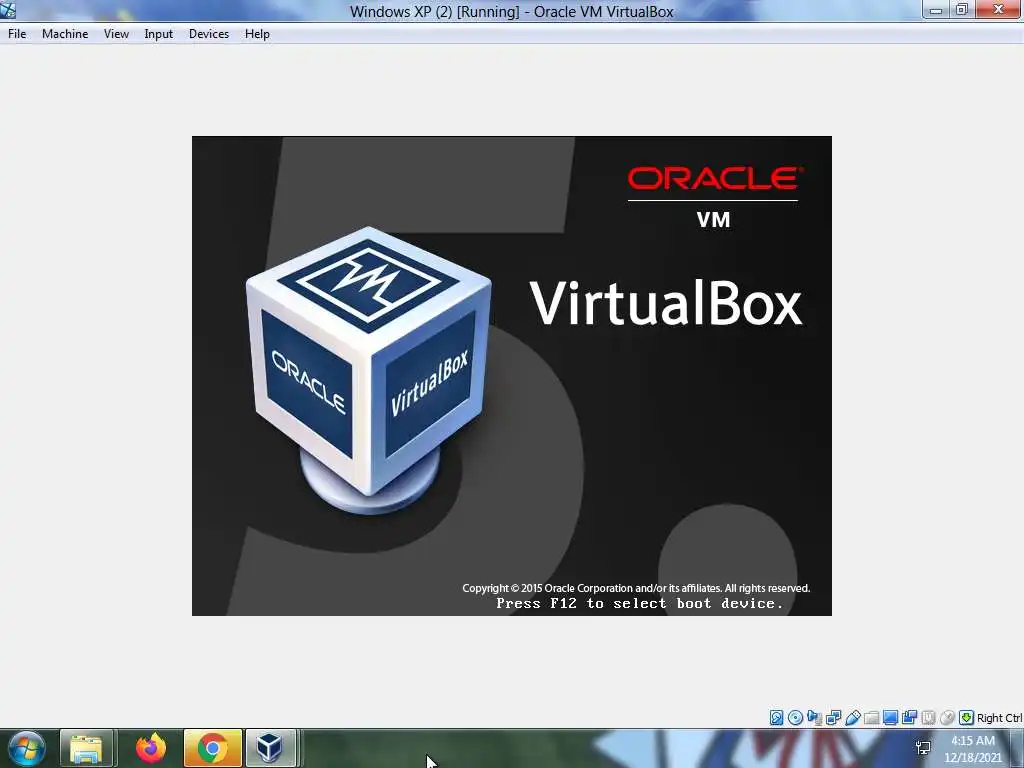The width and height of the screenshot is (1024, 768).
Task: Click the CPU virtualization features status icon
Action: tap(928, 718)
